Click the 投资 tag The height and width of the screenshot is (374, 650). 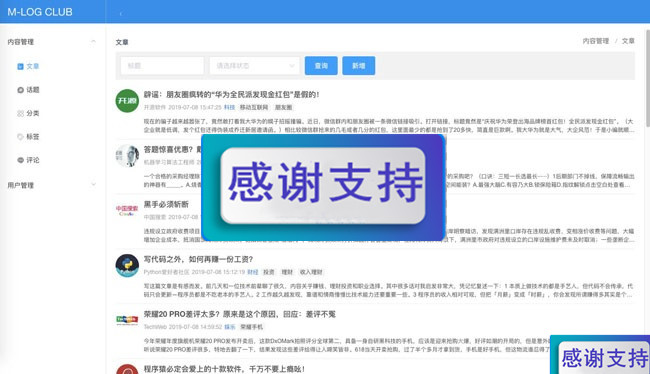click(269, 272)
